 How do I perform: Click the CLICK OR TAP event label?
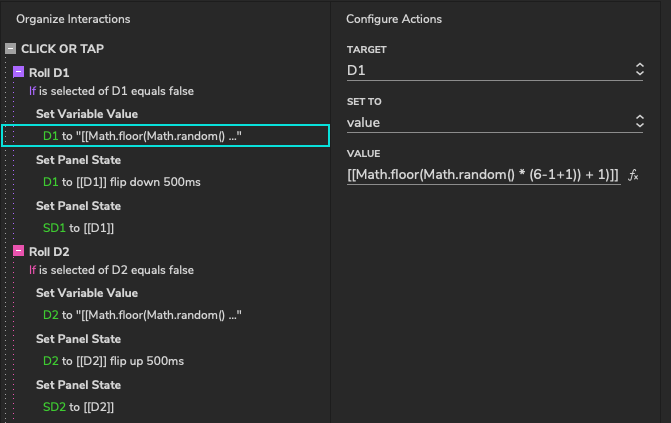(62, 48)
